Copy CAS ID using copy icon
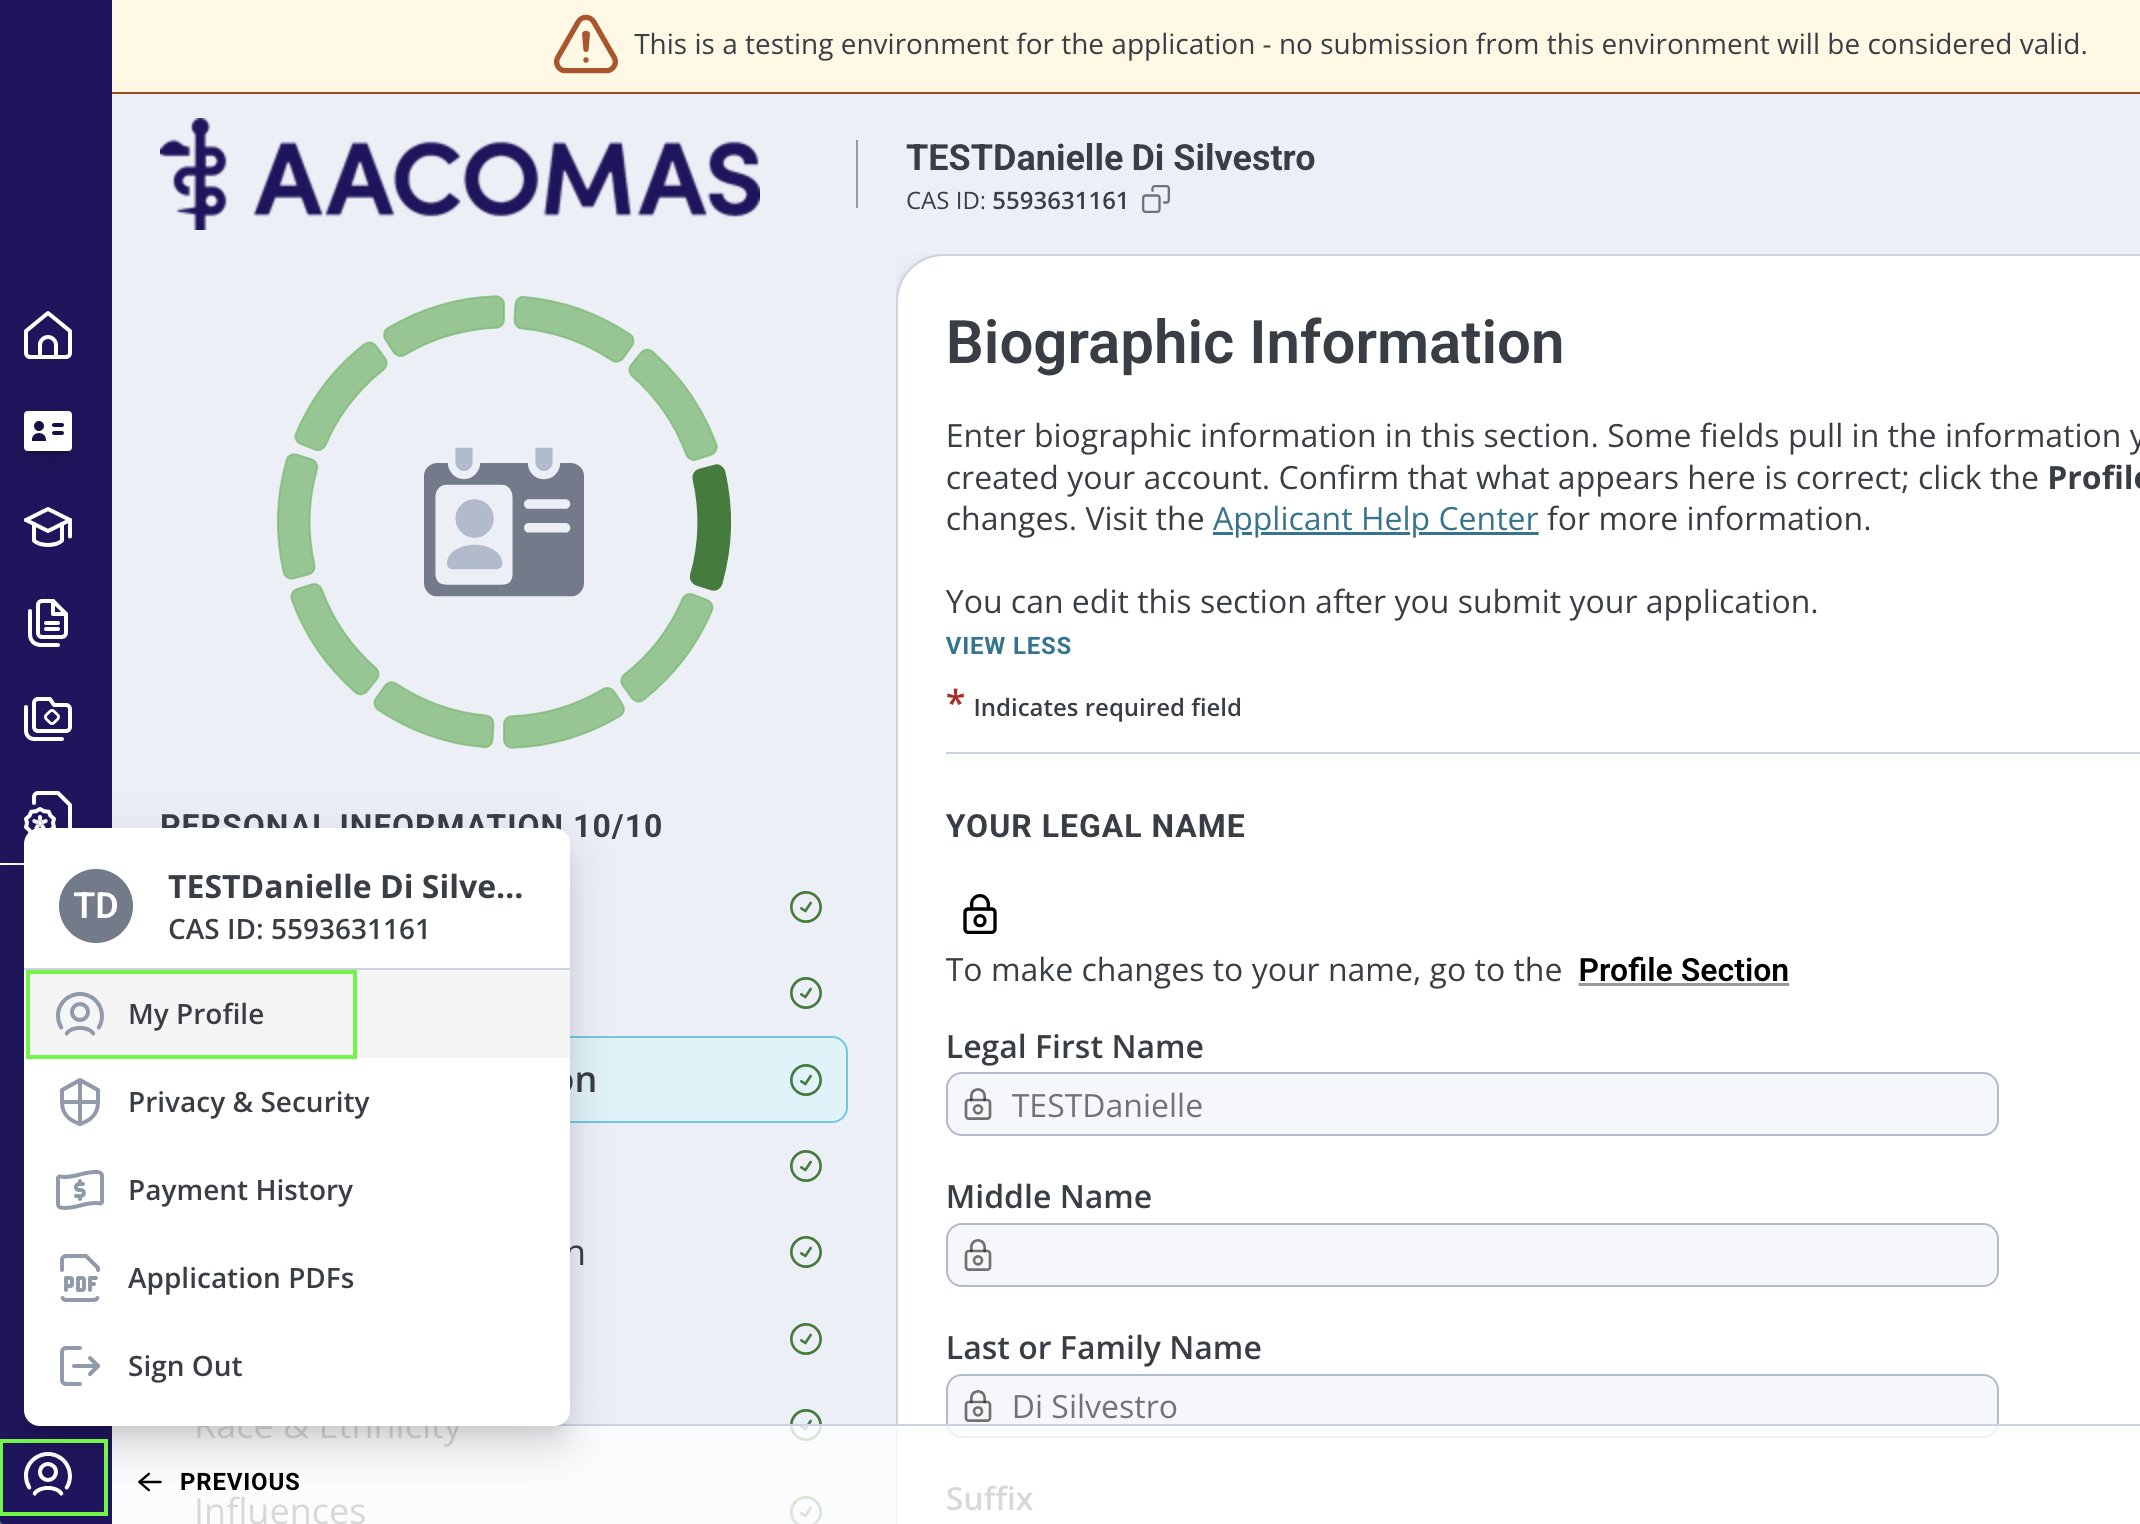The width and height of the screenshot is (2140, 1524). (1156, 200)
